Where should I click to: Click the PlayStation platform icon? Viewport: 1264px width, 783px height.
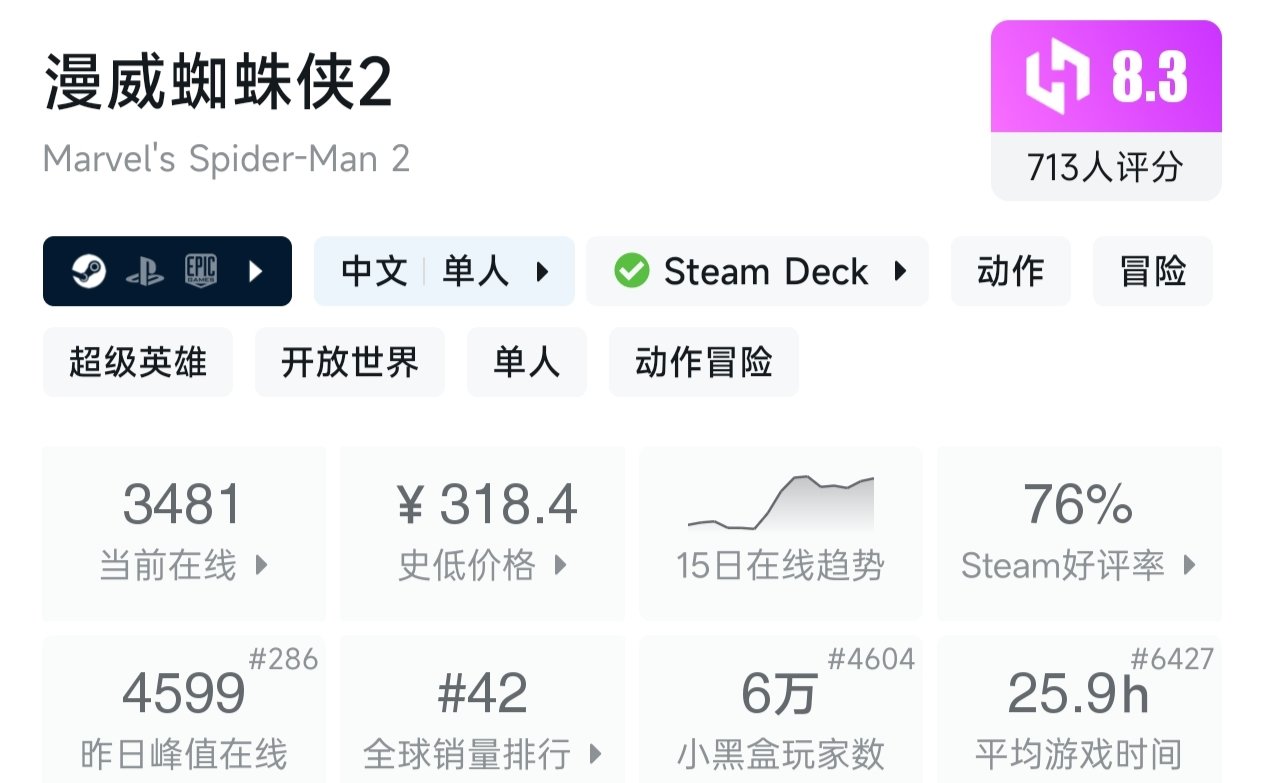[x=145, y=271]
